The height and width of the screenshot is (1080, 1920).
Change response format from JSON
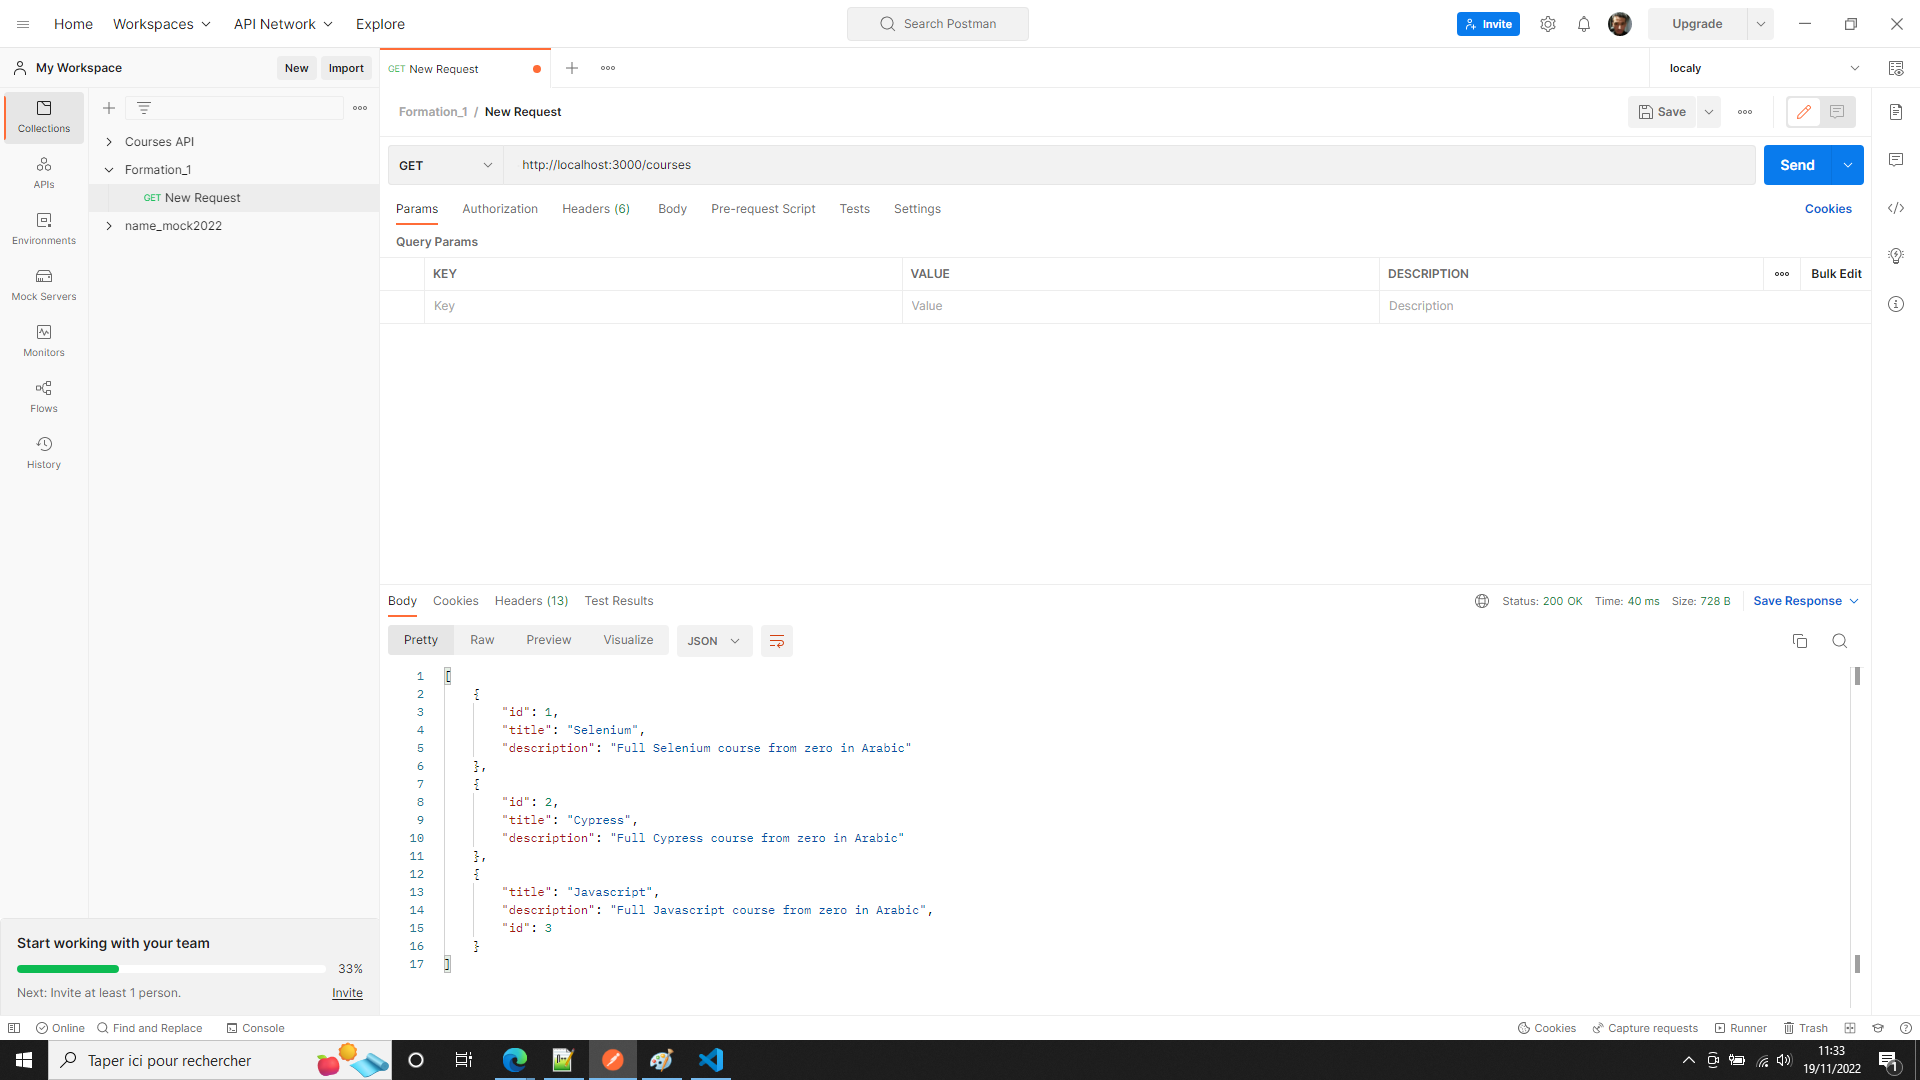(713, 641)
